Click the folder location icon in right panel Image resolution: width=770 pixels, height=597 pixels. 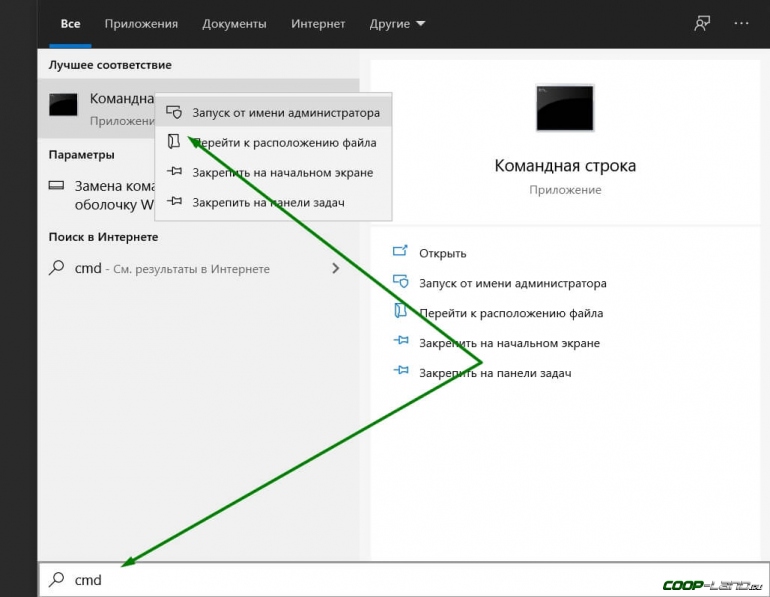(401, 313)
